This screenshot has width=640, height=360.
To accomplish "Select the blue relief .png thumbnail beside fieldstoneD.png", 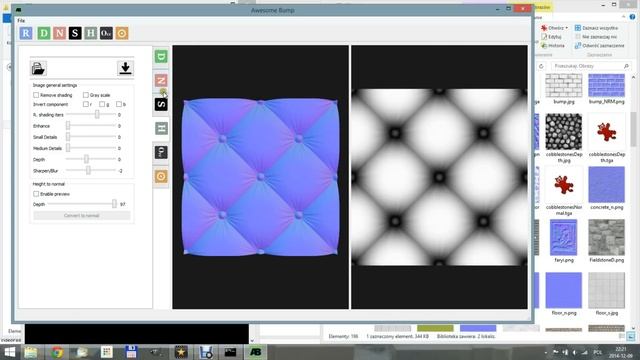I will pos(564,238).
